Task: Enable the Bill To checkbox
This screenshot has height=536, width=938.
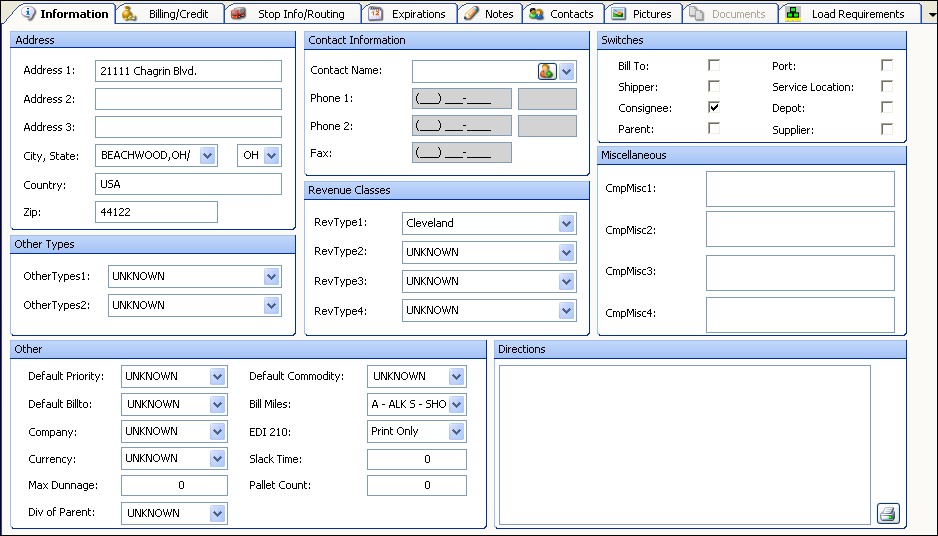Action: (714, 65)
